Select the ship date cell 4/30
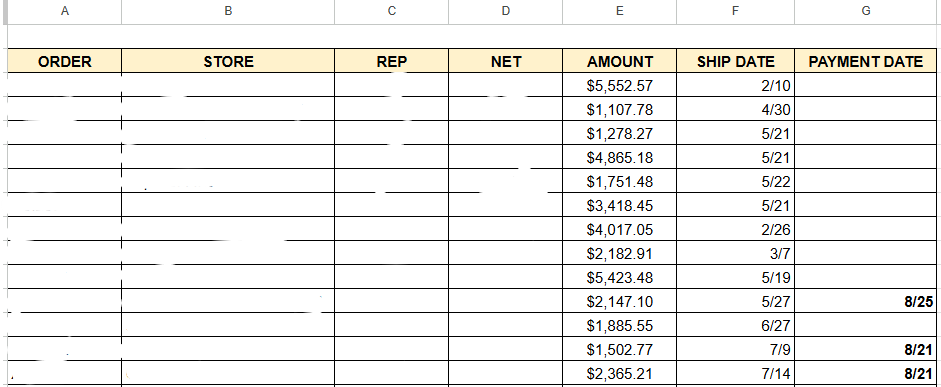Screen dimensions: 941x387 736,109
